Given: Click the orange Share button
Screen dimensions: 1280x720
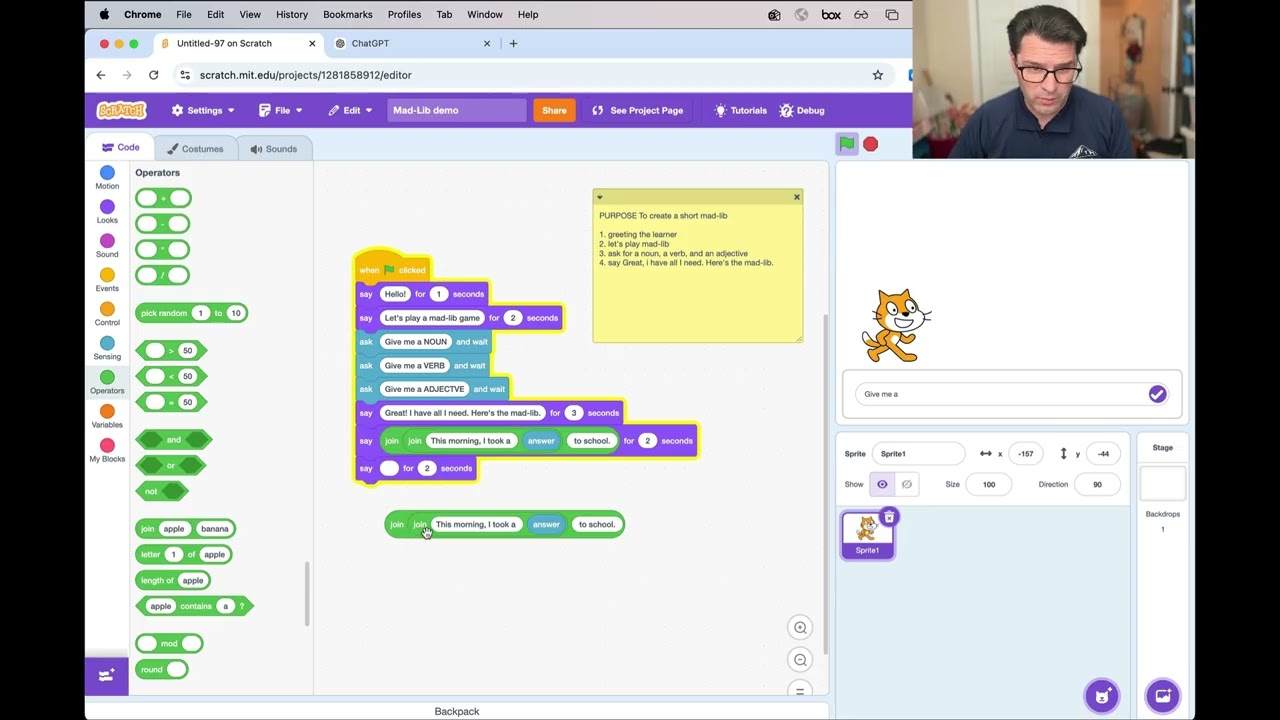Looking at the screenshot, I should click(554, 110).
